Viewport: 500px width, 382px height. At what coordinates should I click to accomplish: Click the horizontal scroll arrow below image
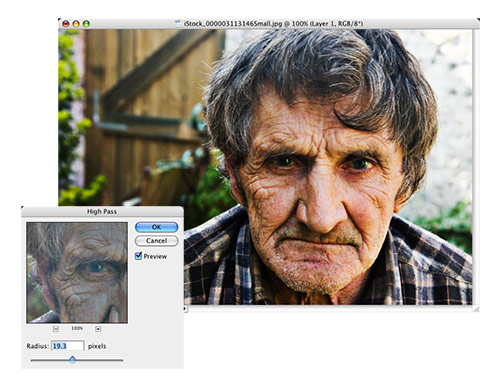186,309
